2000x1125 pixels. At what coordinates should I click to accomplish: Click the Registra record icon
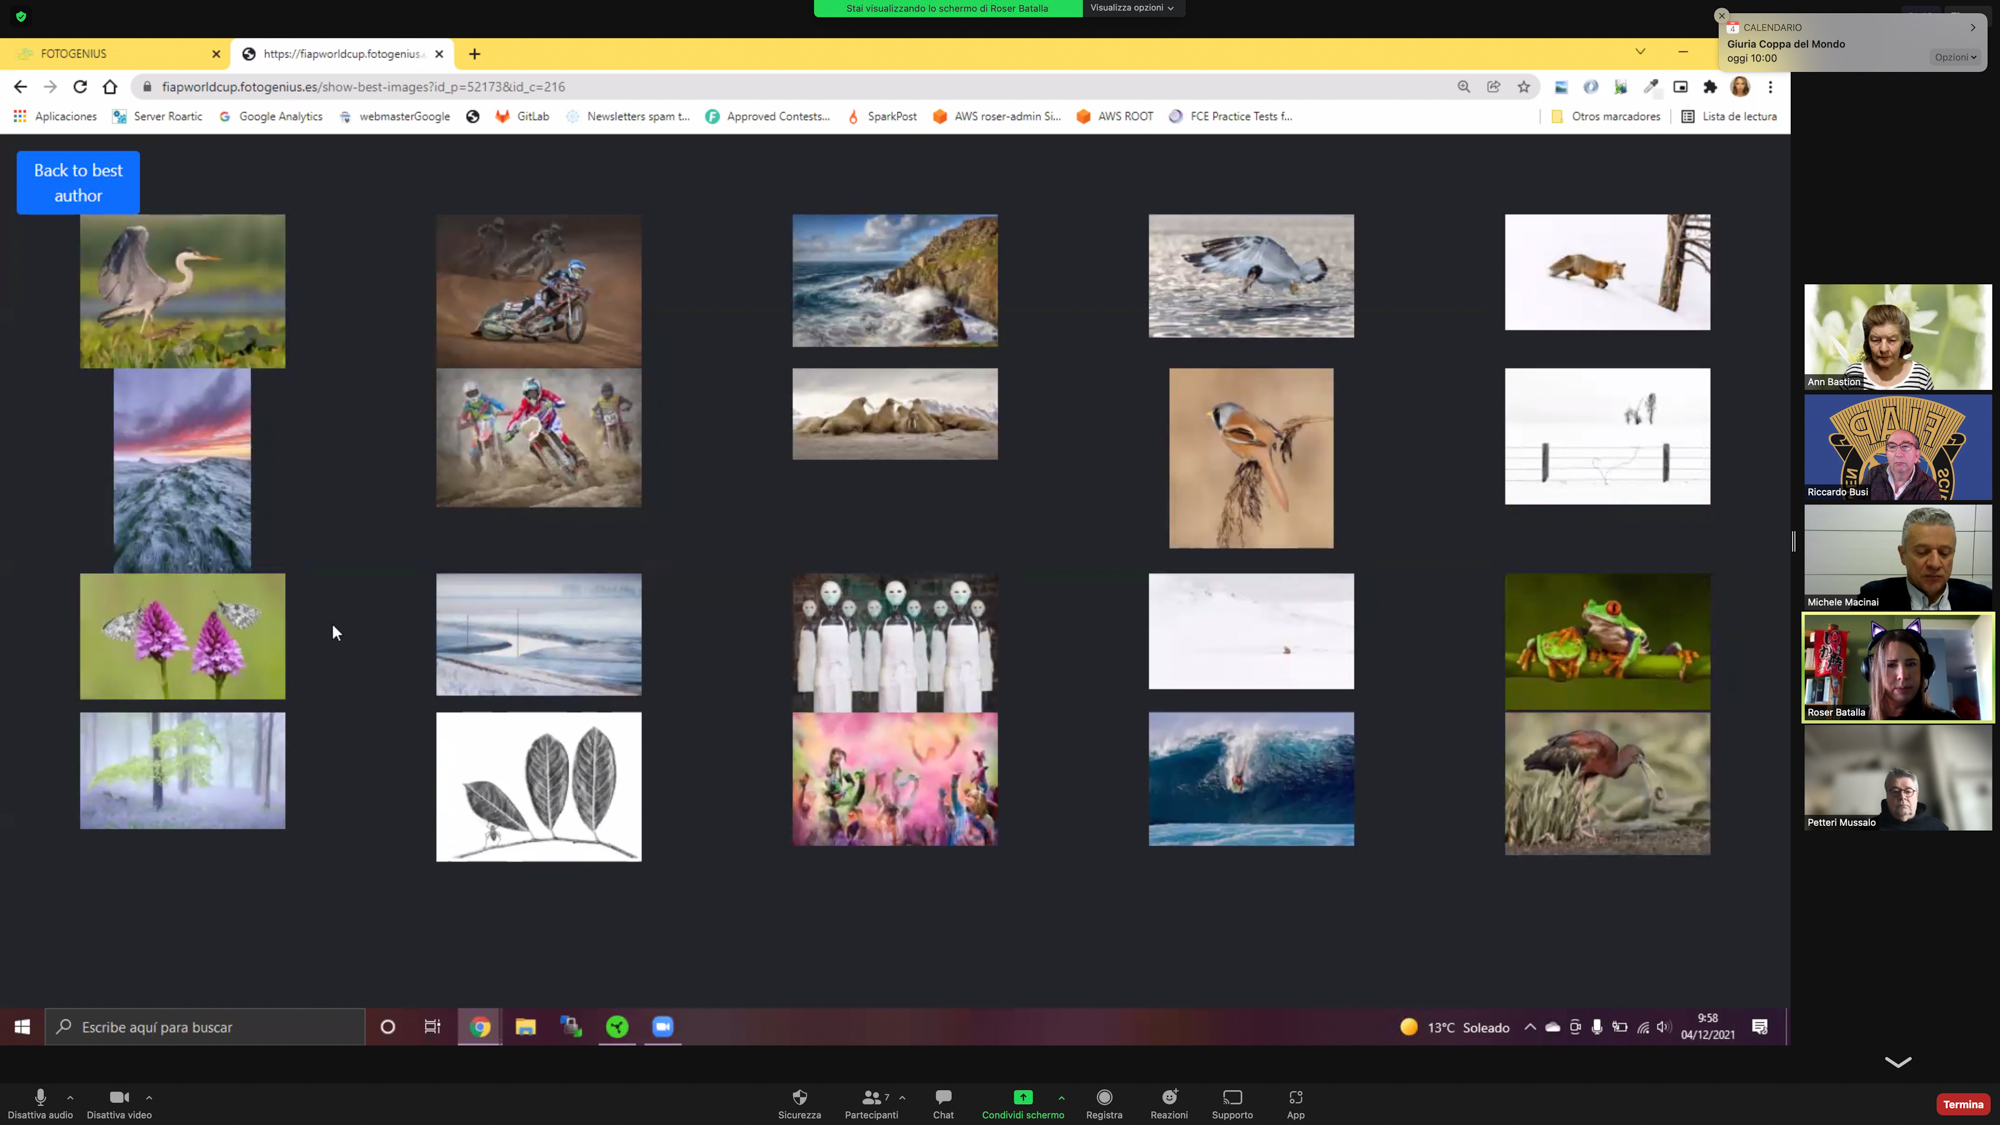[x=1104, y=1098]
